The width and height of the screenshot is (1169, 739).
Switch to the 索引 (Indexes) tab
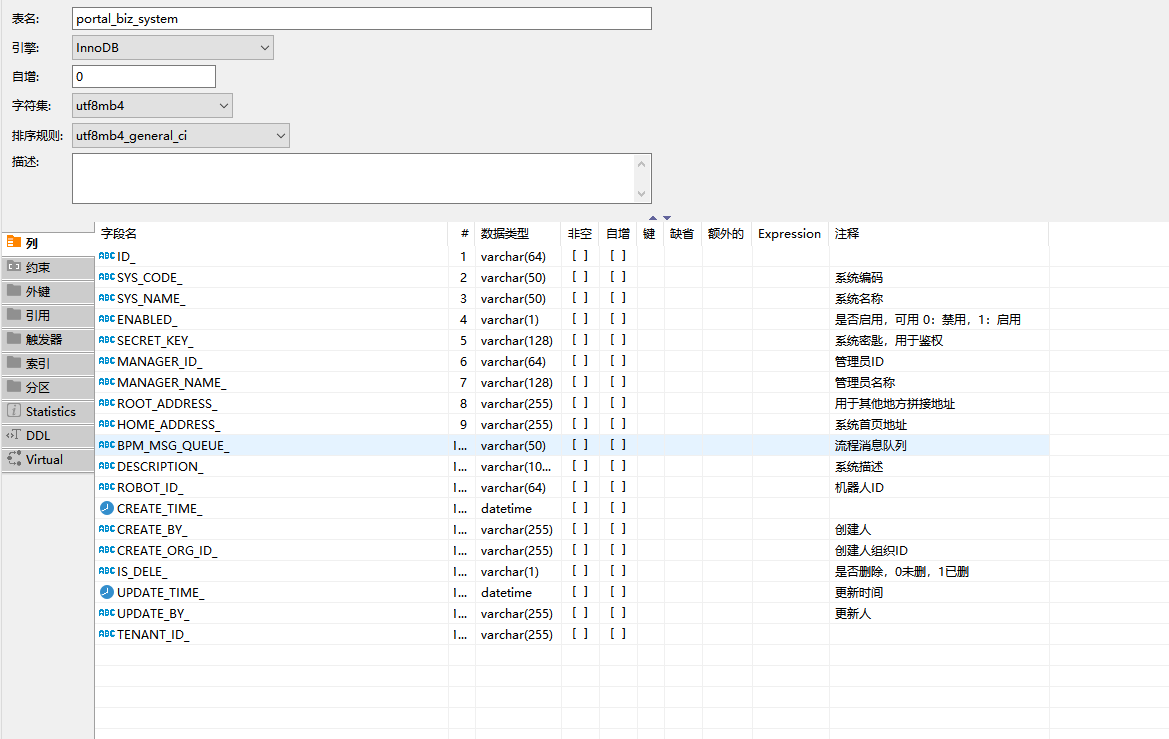(48, 363)
